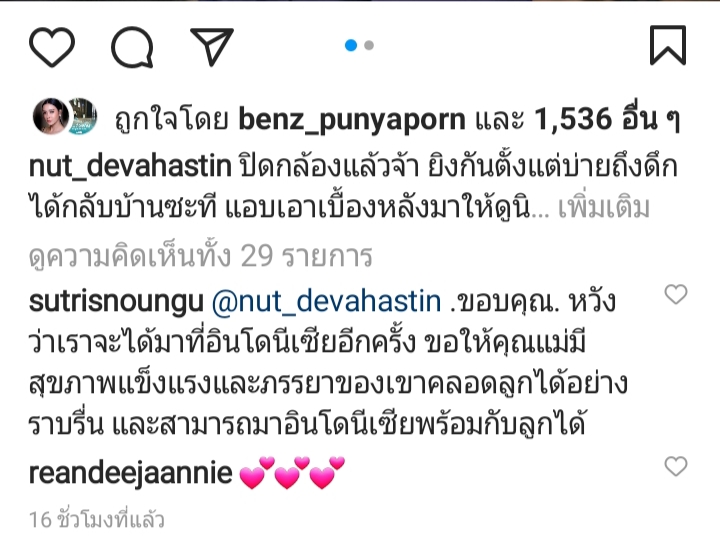Like the post with the heart icon
This screenshot has width=720, height=540.
pos(51,46)
